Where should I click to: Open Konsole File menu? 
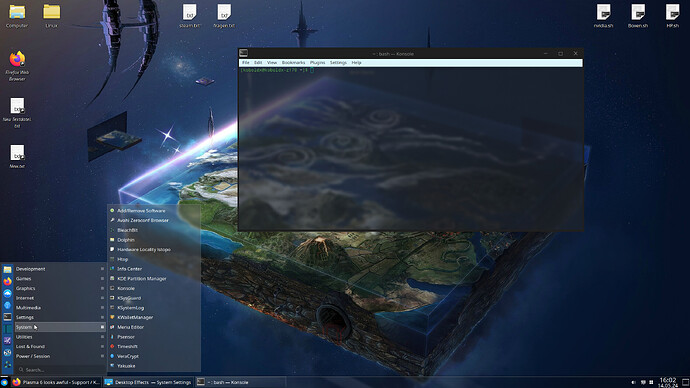(246, 62)
